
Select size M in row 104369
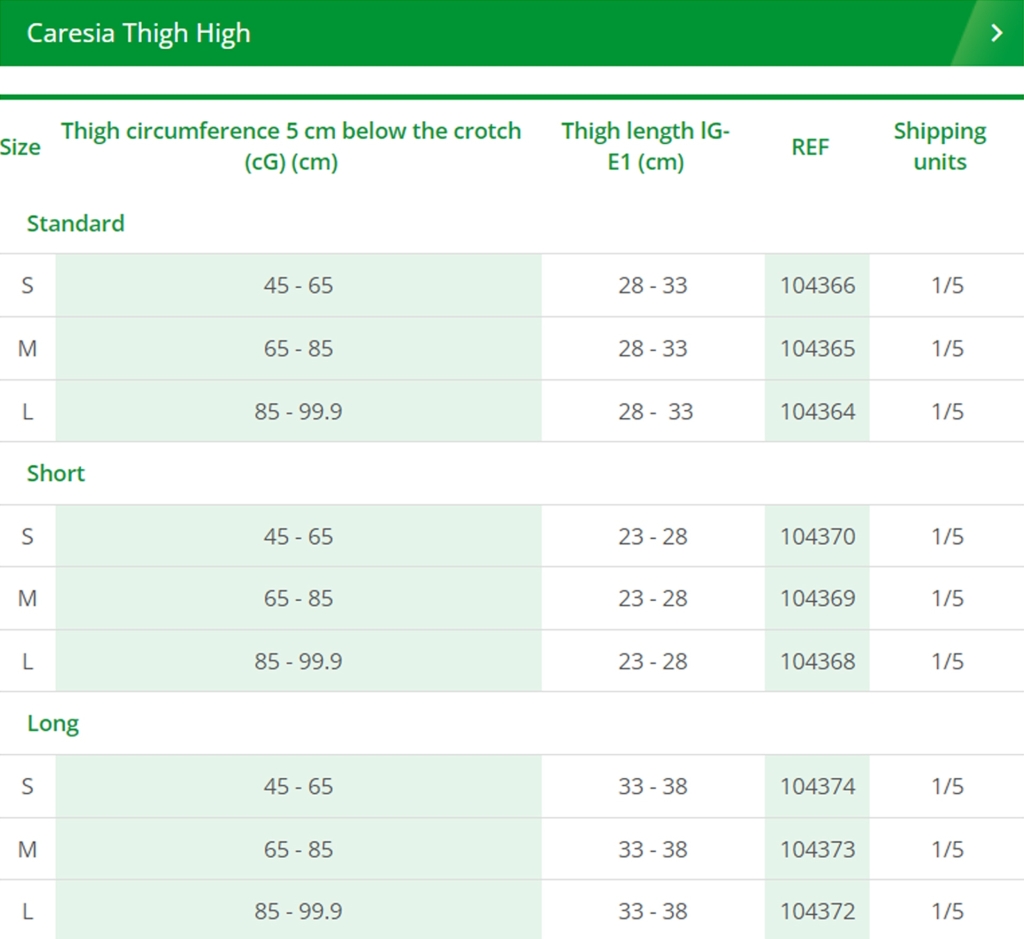click(27, 598)
